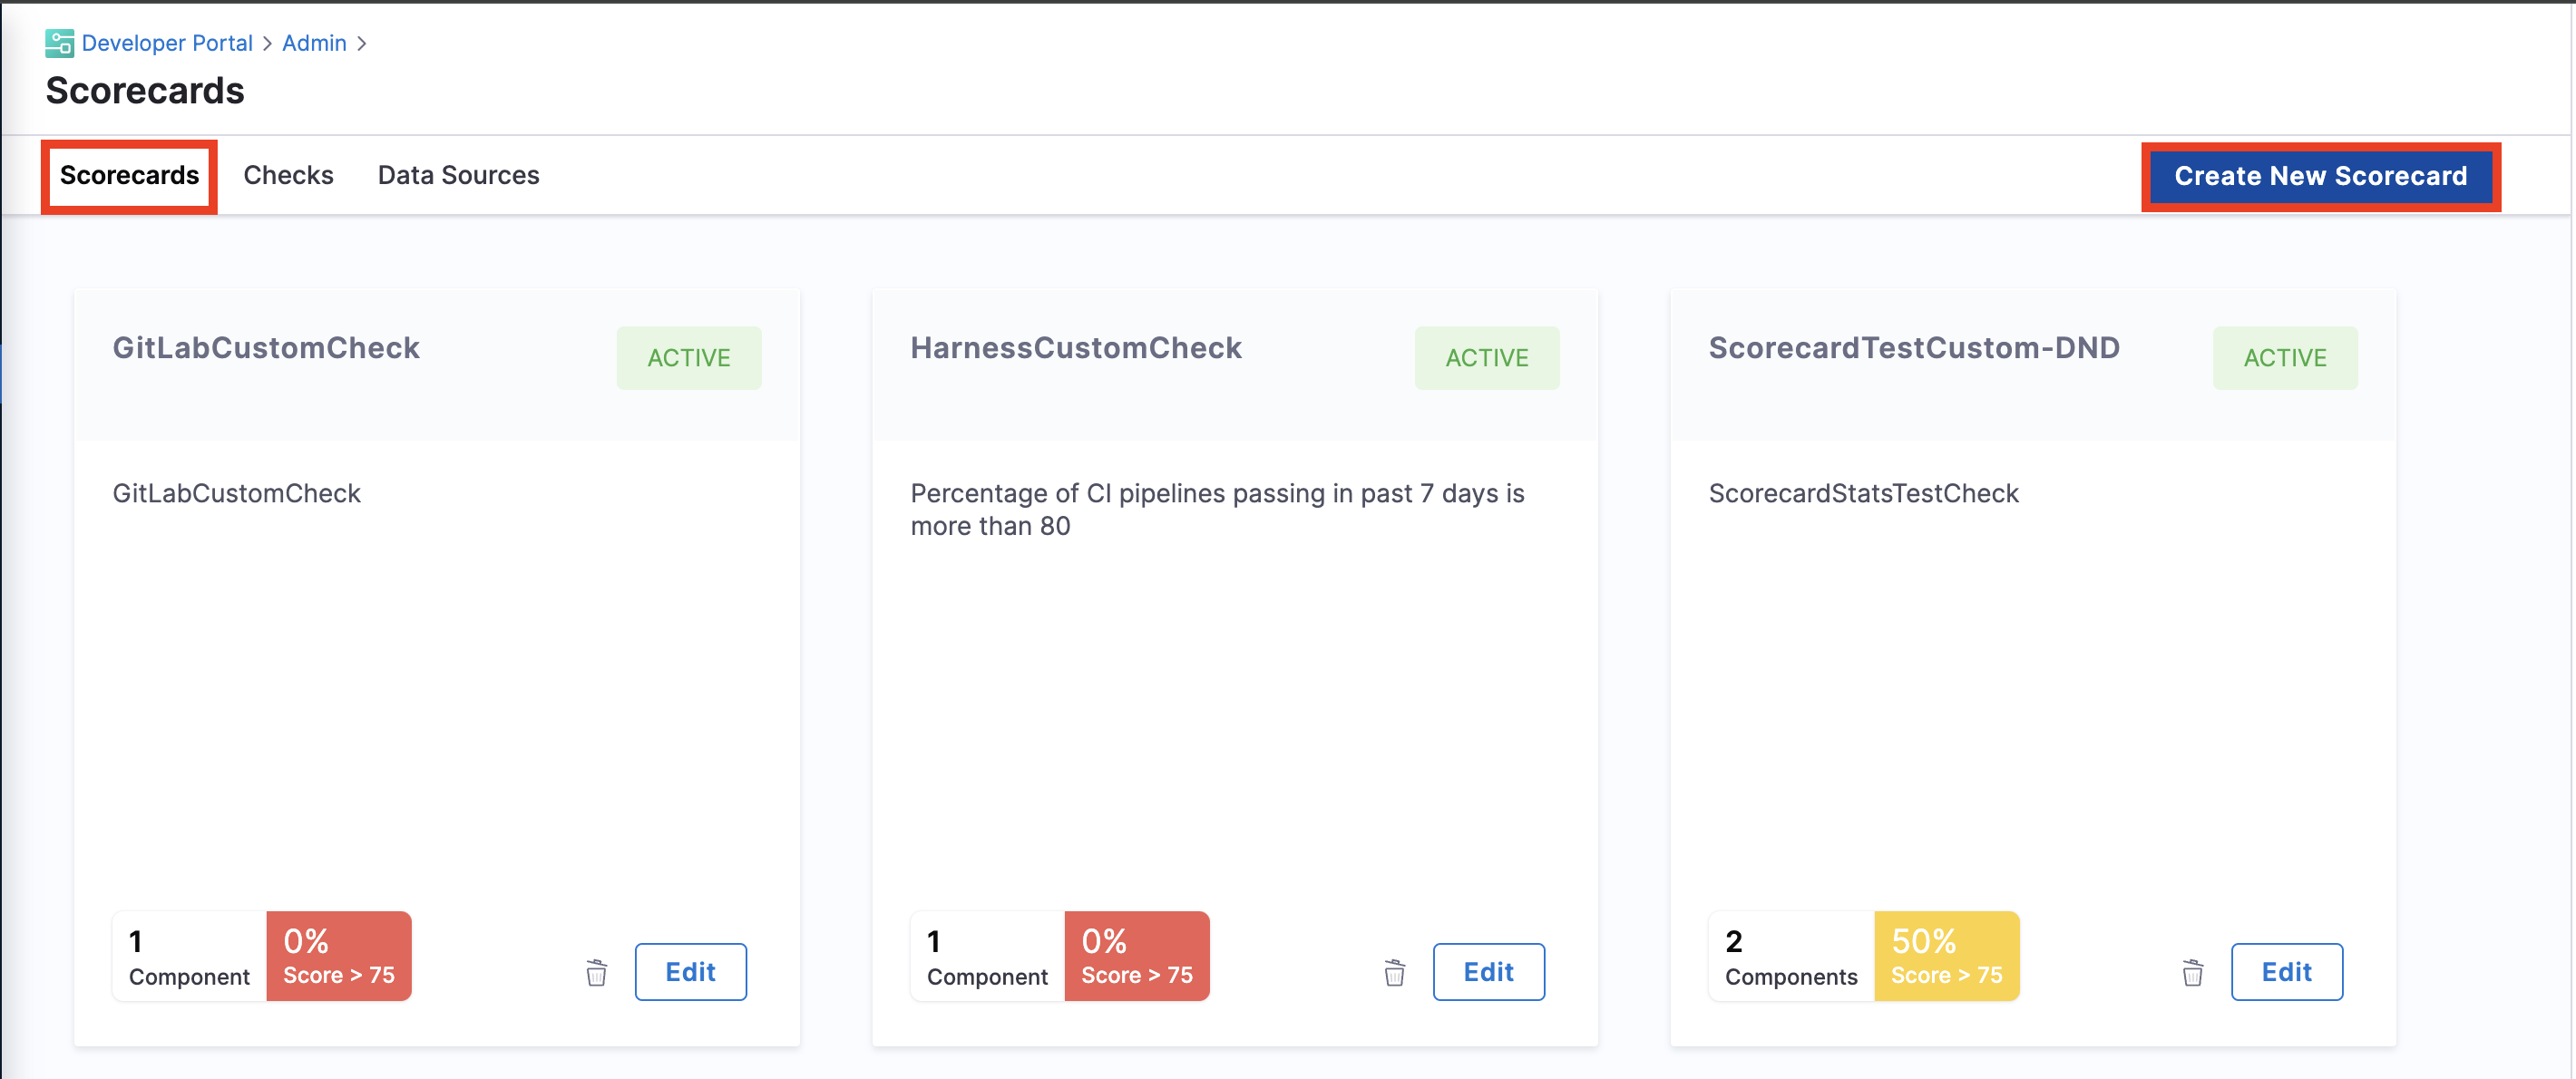This screenshot has height=1079, width=2576.
Task: Click Create New Scorecard button
Action: [2320, 176]
